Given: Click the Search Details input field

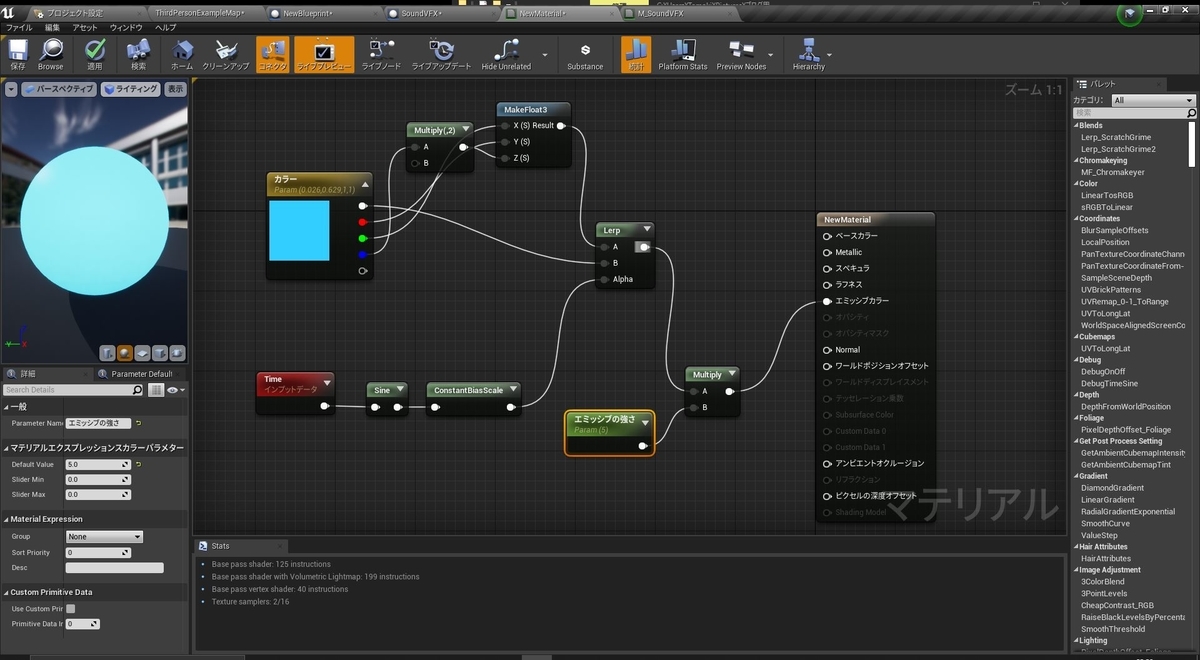Looking at the screenshot, I should tap(75, 389).
